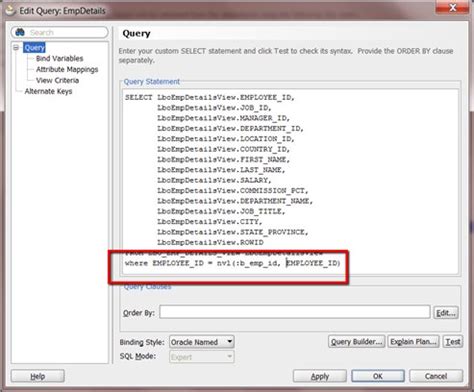
Task: Click the LboEmpDetailsView.DEPARTMENT_NAME line
Action: 235,201
